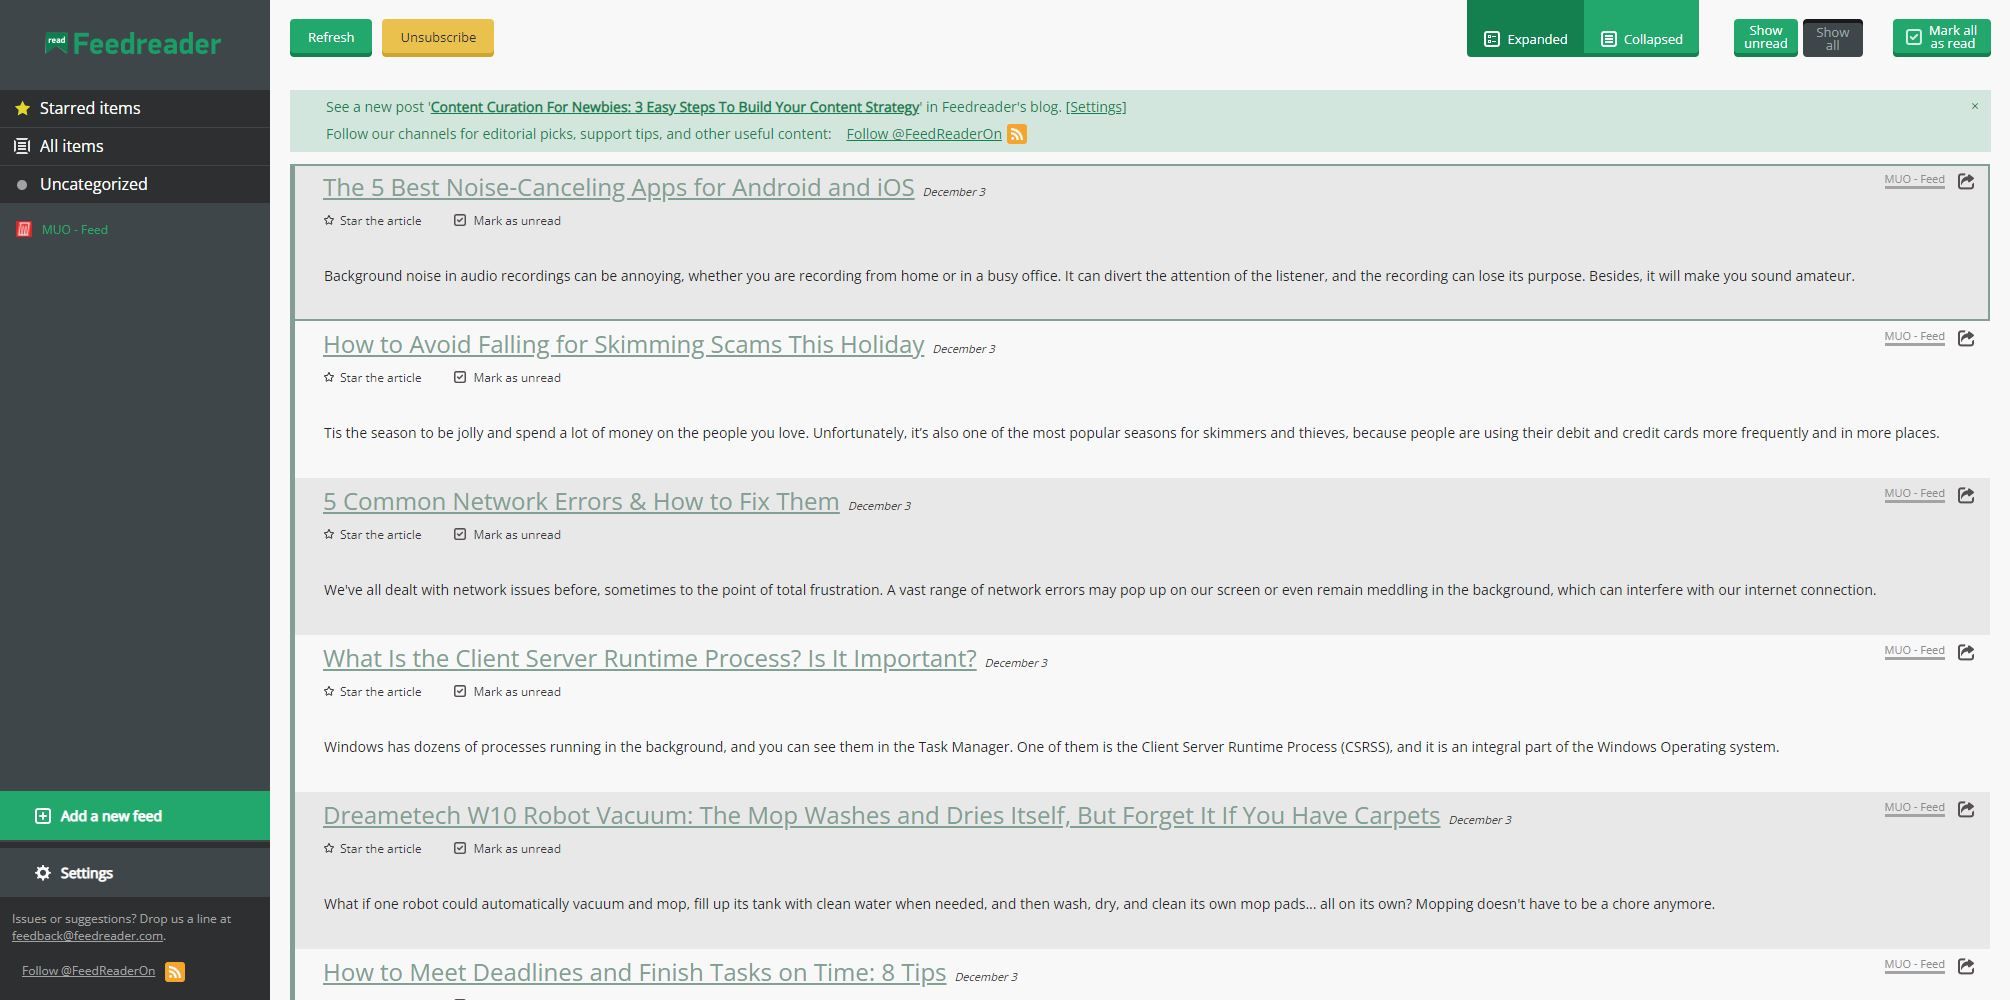This screenshot has width=2010, height=1000.
Task: Click share icon beside Skimming Scams article
Action: [1965, 338]
